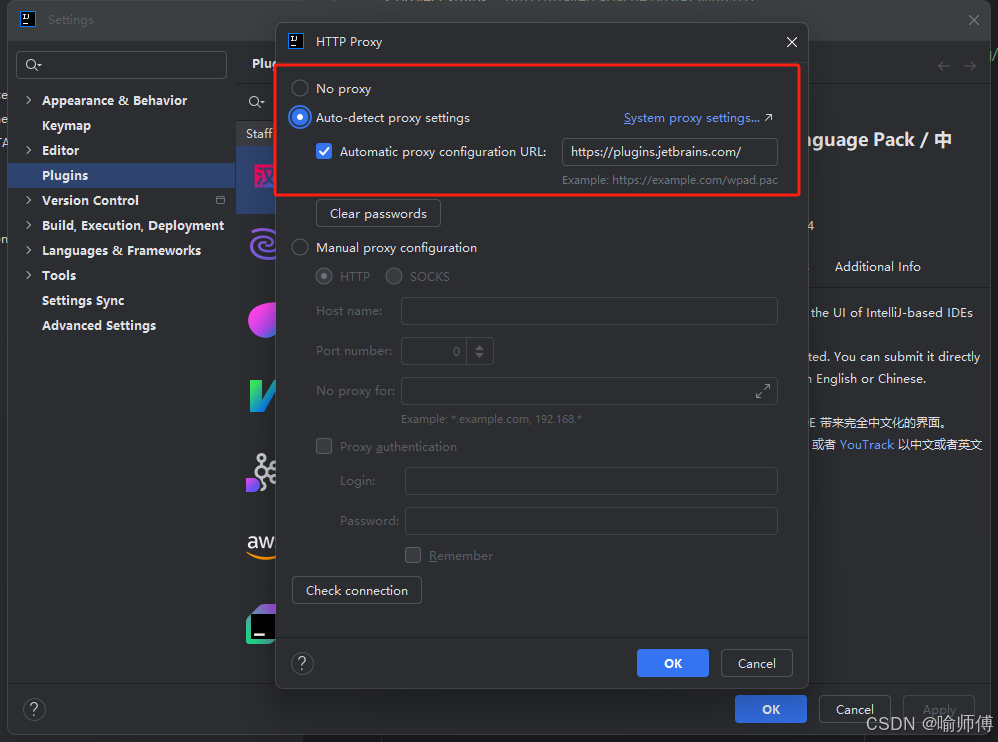Select the pink gradient plugin icon
The height and width of the screenshot is (742, 998).
262,320
